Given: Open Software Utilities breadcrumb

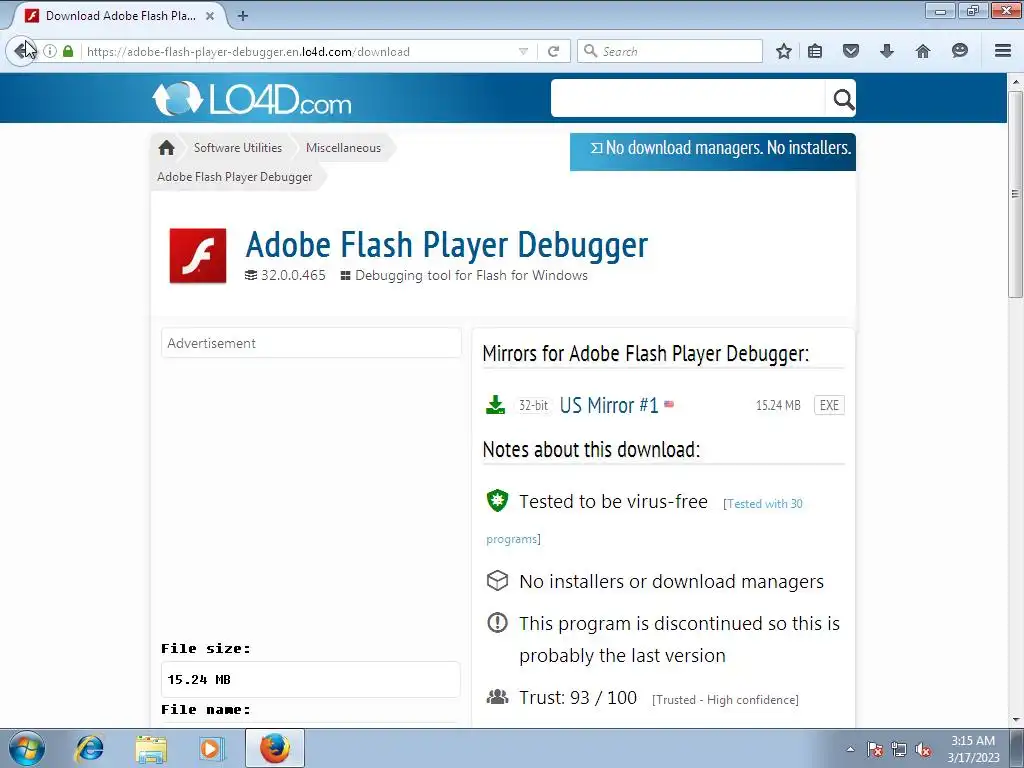Looking at the screenshot, I should pyautogui.click(x=238, y=148).
